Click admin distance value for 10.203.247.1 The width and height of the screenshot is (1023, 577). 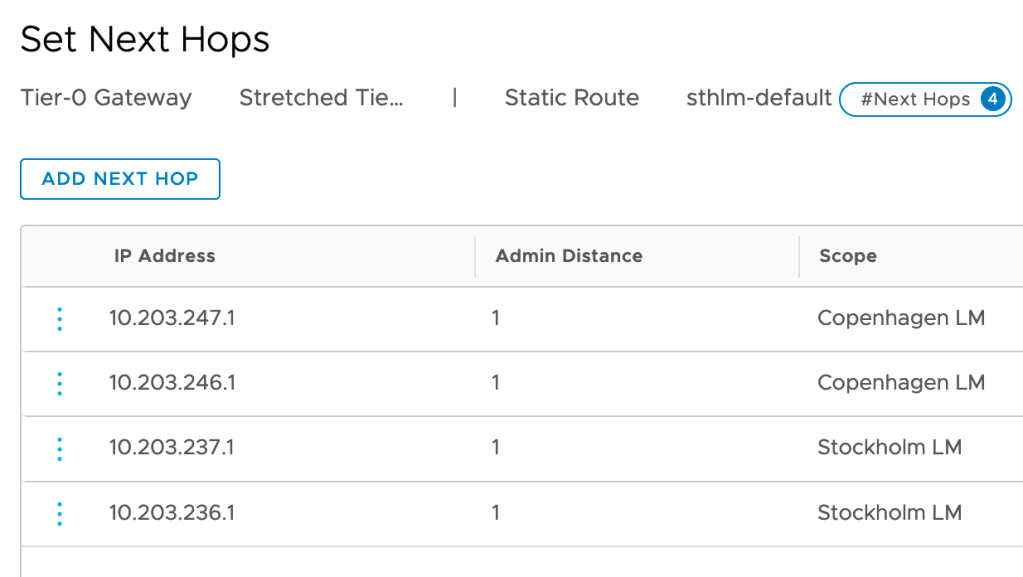tap(496, 319)
